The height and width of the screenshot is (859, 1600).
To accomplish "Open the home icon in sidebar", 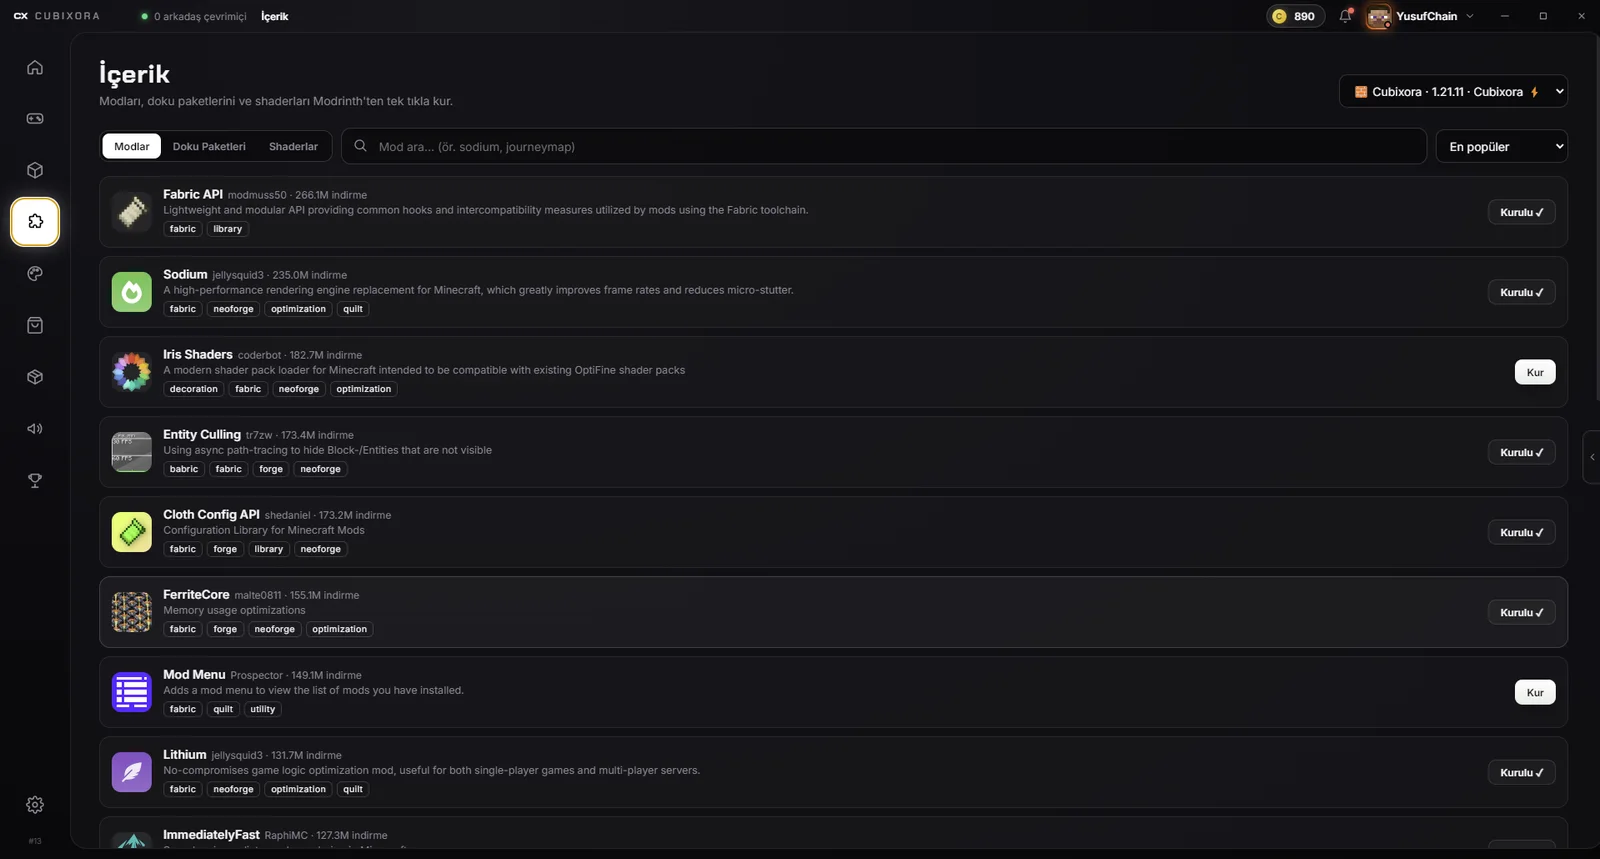I will click(x=35, y=67).
